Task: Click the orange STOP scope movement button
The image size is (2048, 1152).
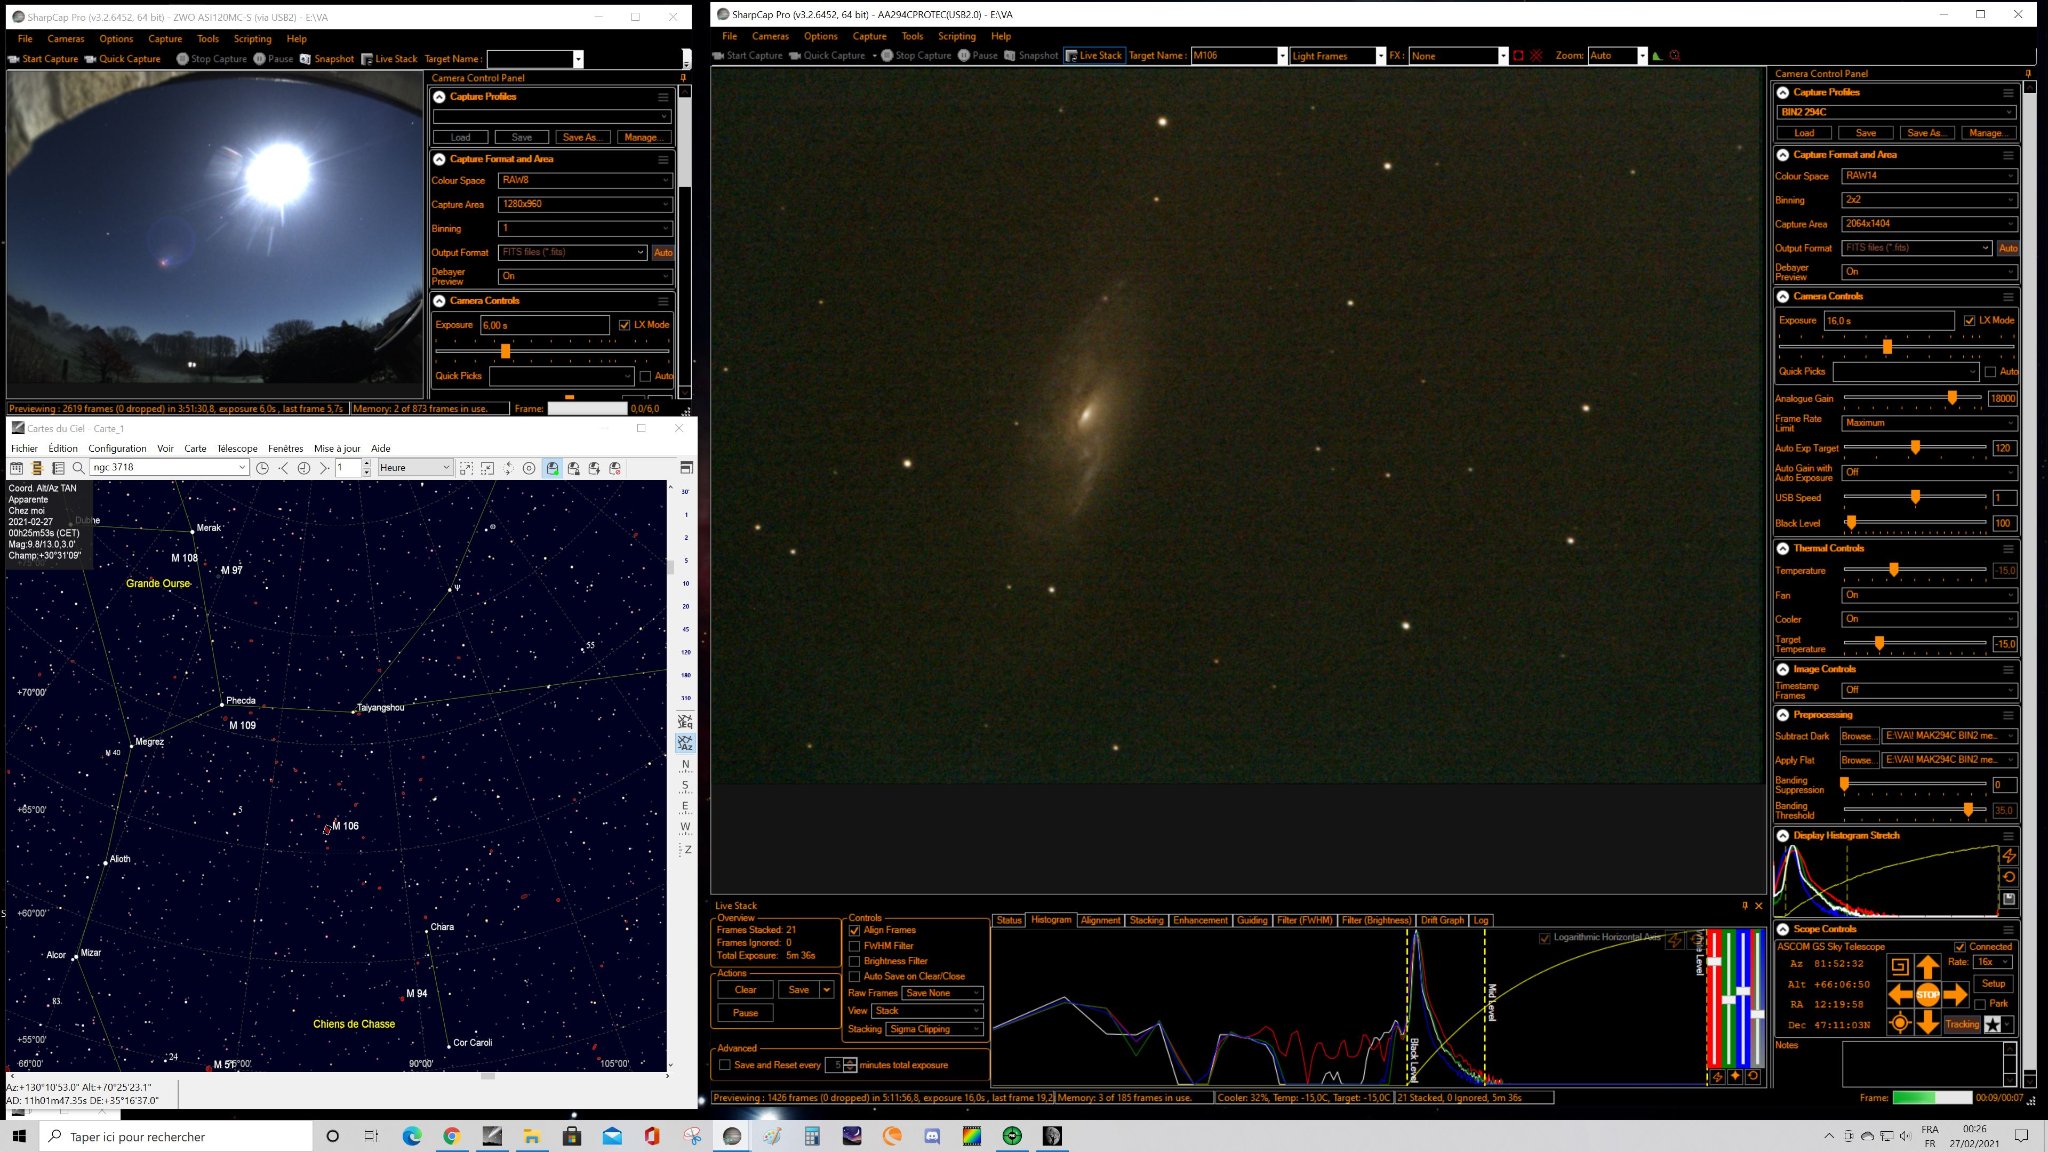Action: click(1927, 994)
